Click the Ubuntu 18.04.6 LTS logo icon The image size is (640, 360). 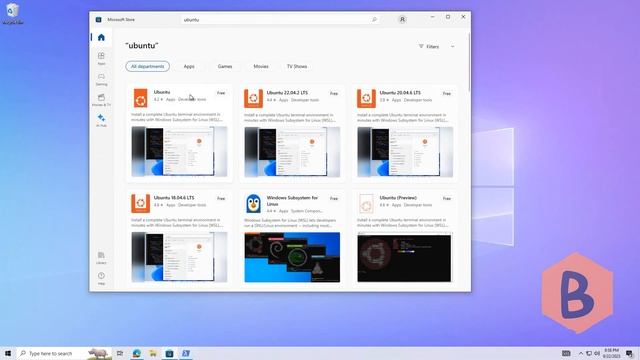140,203
